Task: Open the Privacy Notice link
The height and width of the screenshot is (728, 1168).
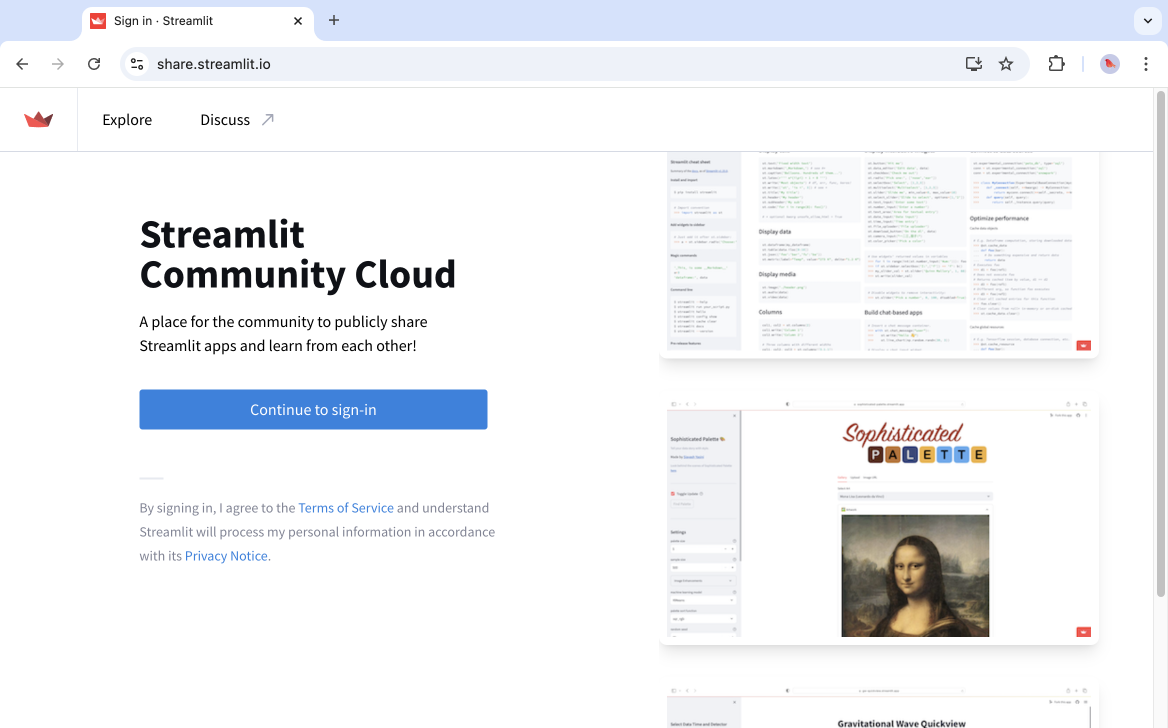Action: [x=225, y=555]
